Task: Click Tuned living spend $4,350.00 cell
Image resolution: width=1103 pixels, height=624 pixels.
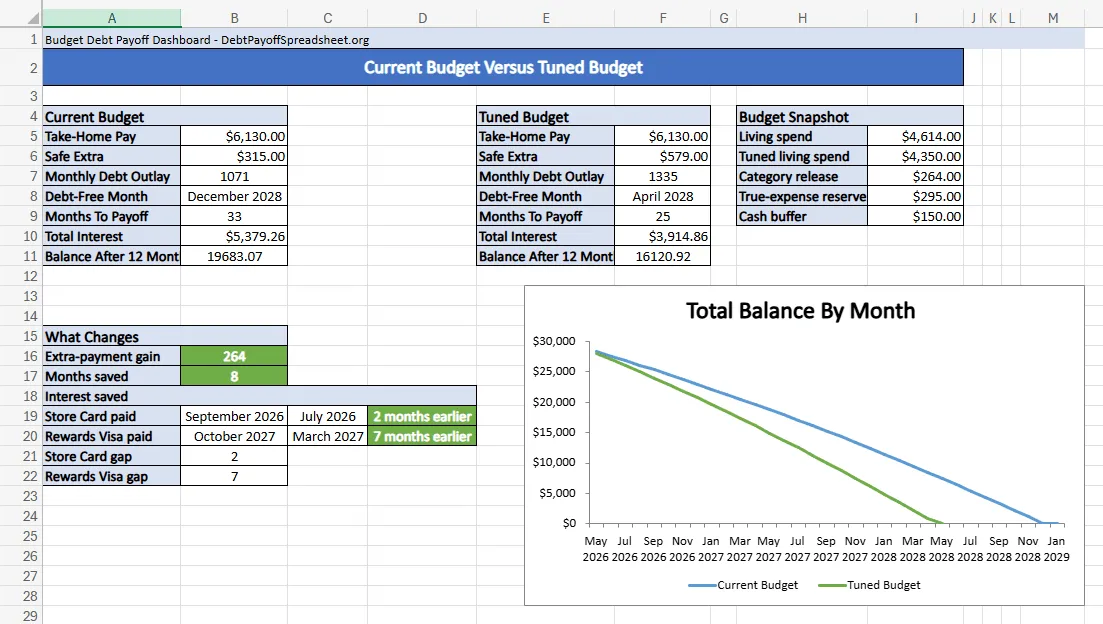Action: (x=915, y=156)
